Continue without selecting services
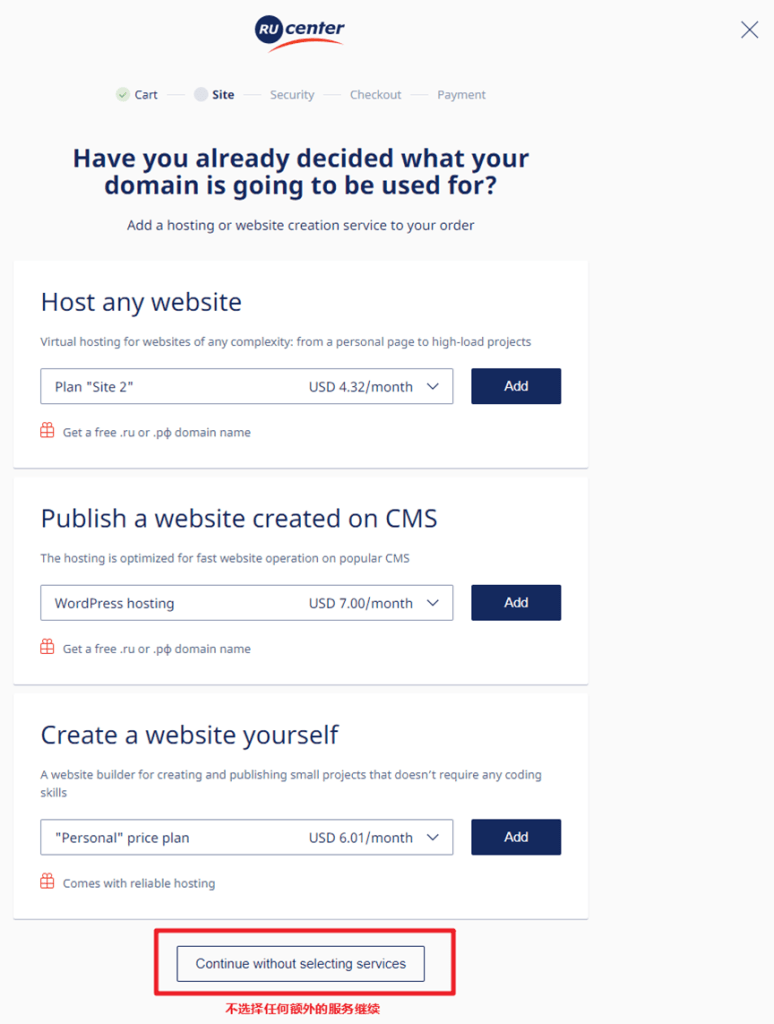774x1024 pixels. (x=300, y=963)
